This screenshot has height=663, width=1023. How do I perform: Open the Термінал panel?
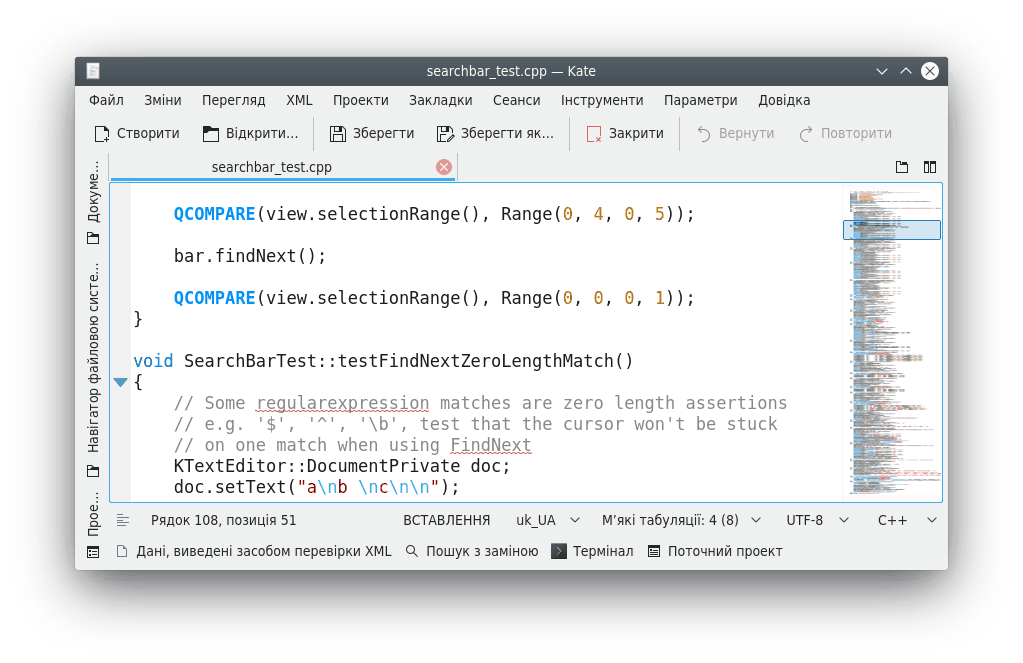click(592, 551)
